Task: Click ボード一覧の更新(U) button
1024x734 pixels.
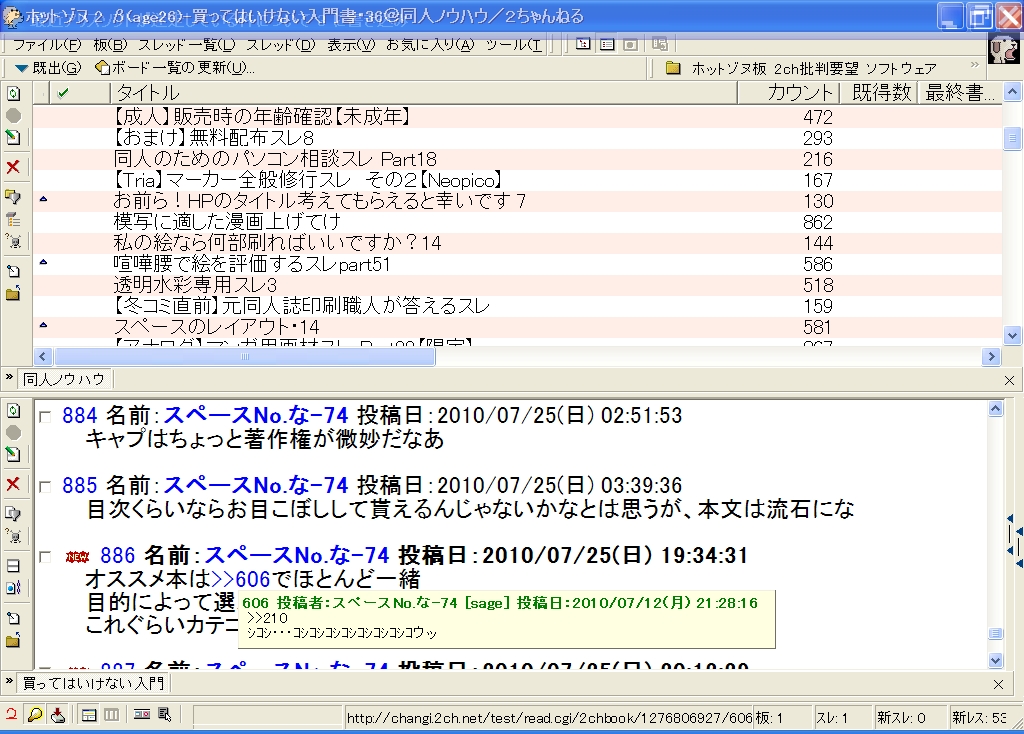Action: (x=174, y=67)
